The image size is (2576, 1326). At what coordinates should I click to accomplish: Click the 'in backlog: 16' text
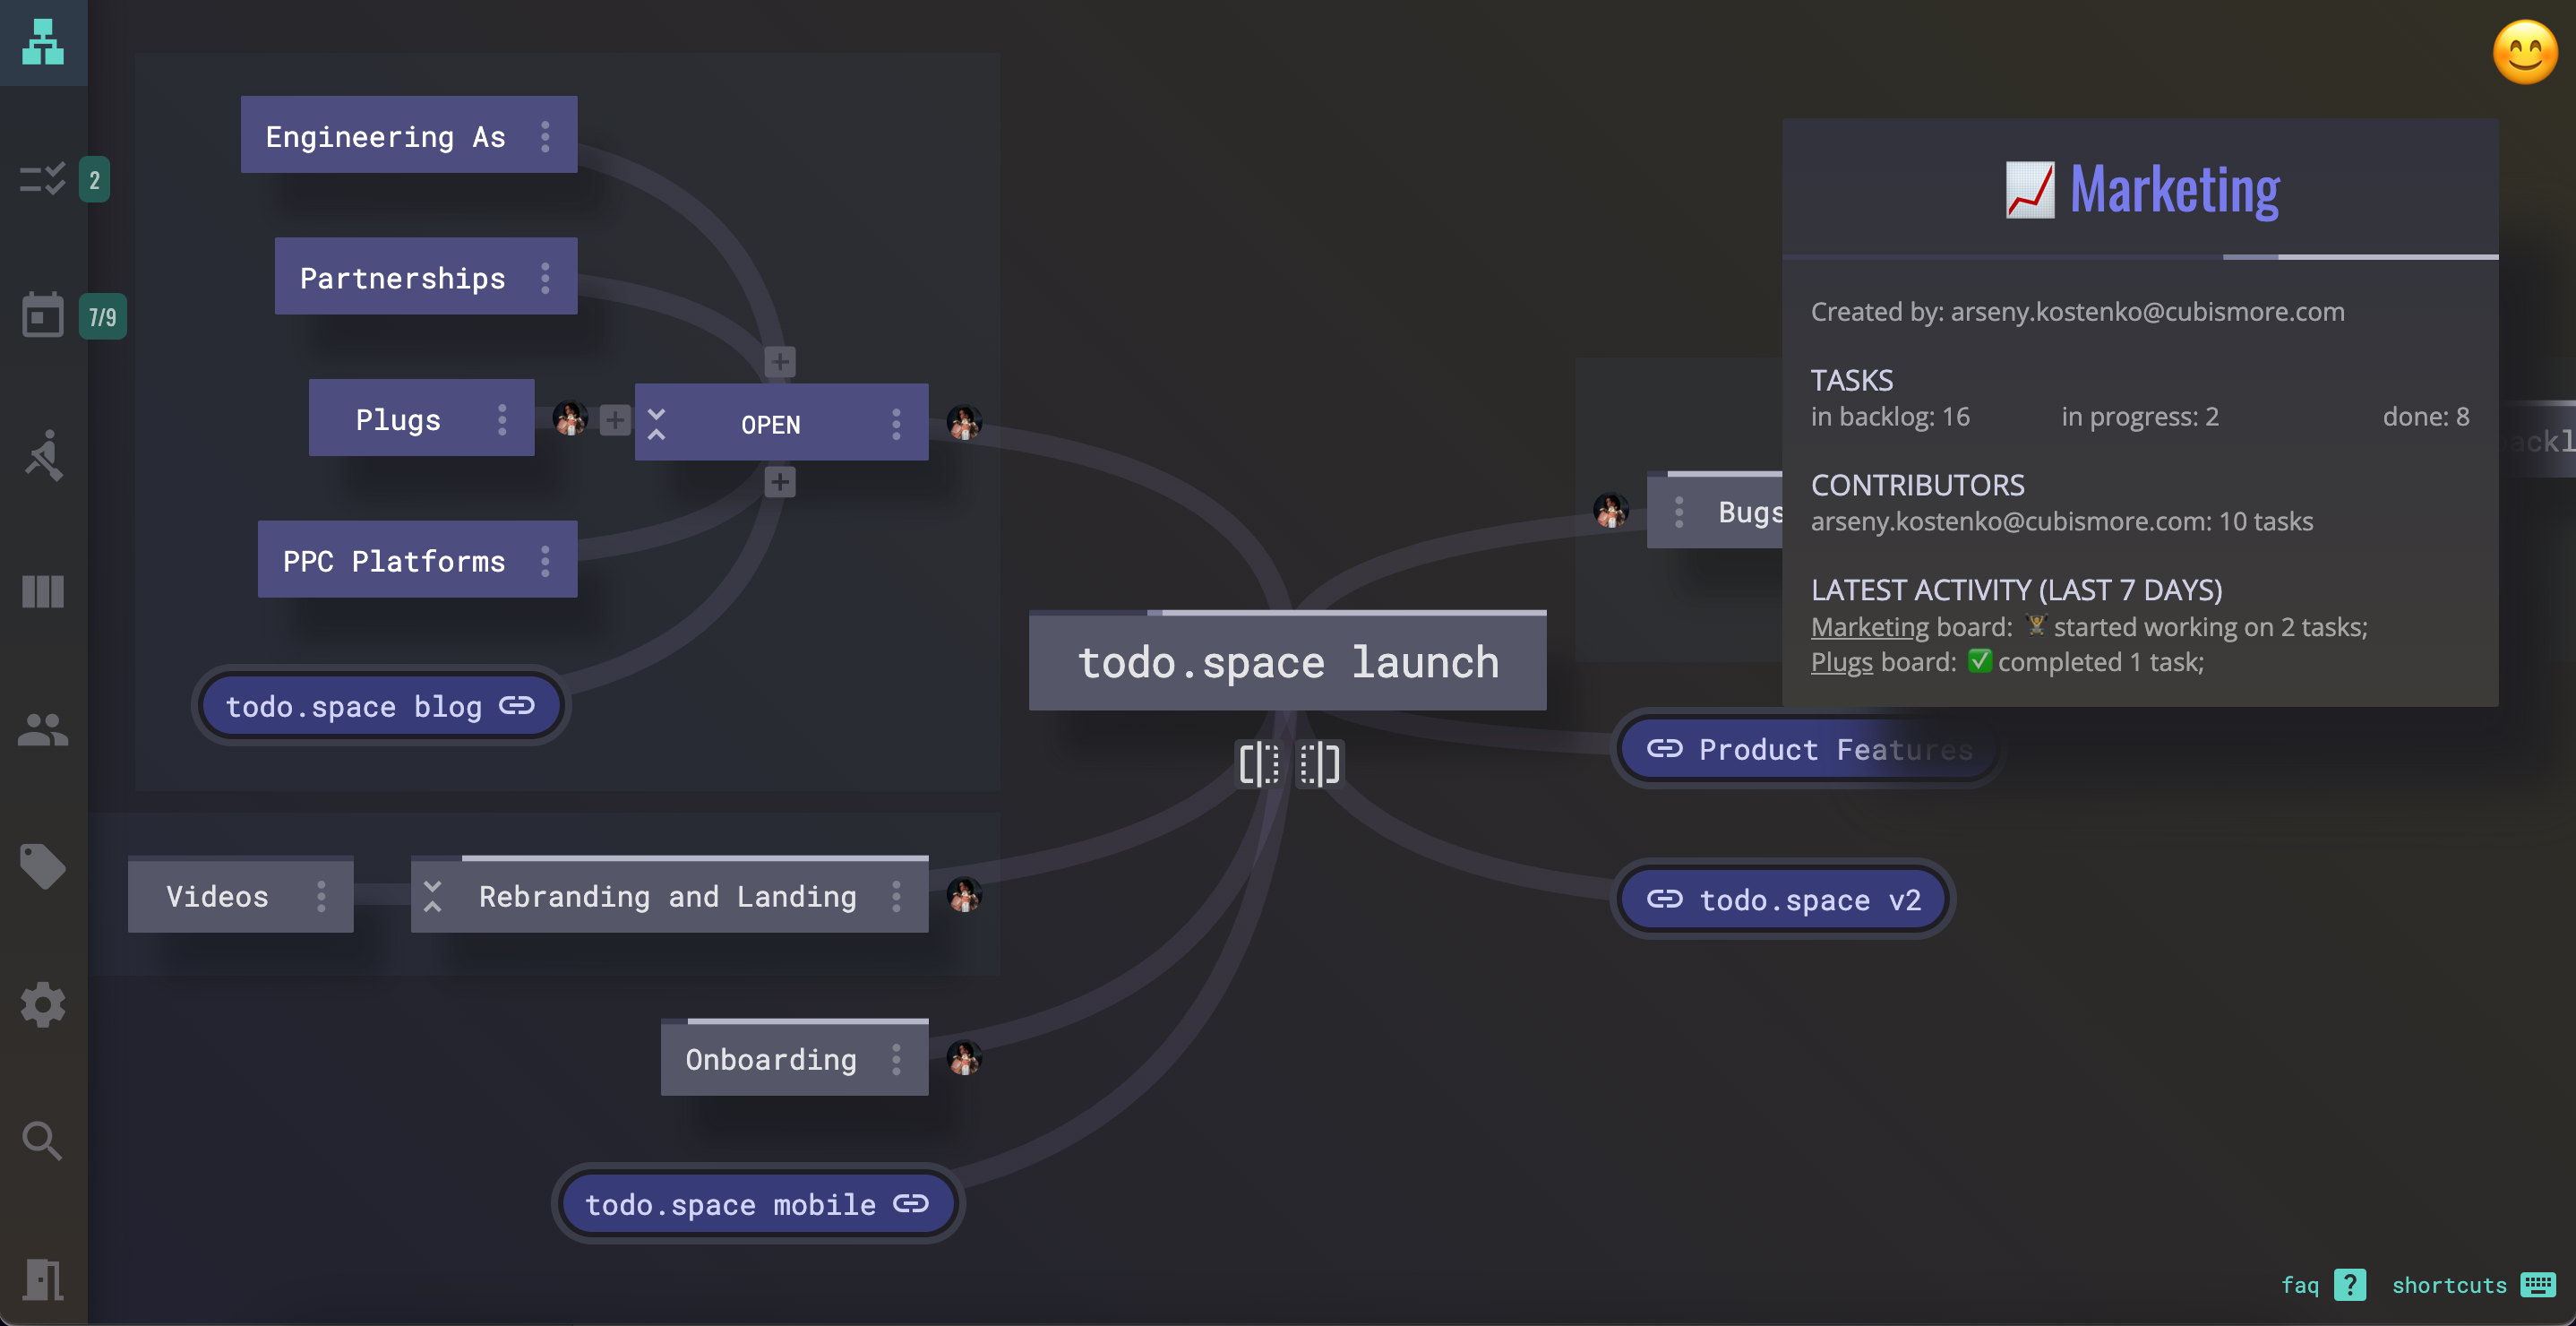click(1890, 417)
